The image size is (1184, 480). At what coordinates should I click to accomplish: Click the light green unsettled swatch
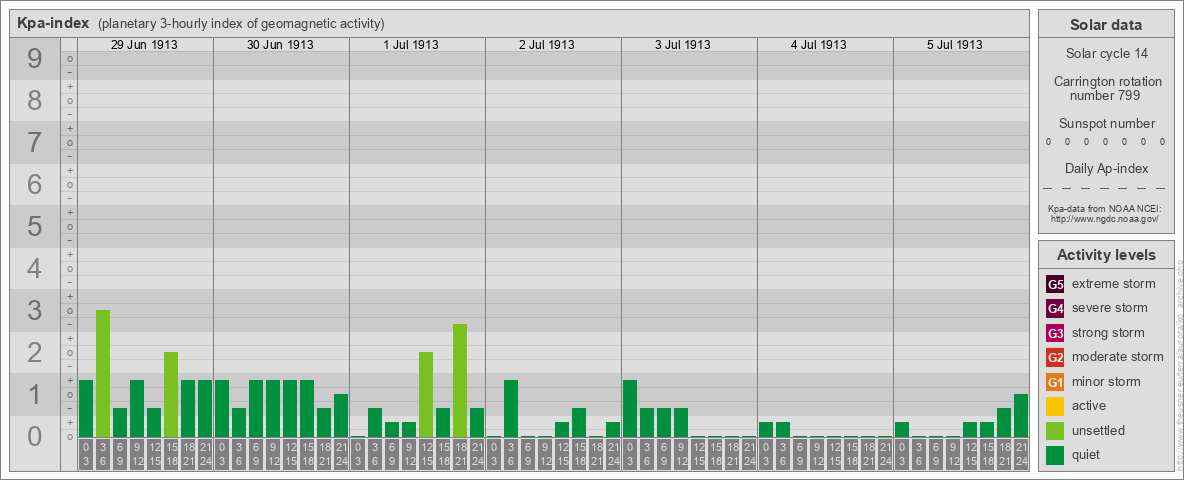[x=1055, y=430]
